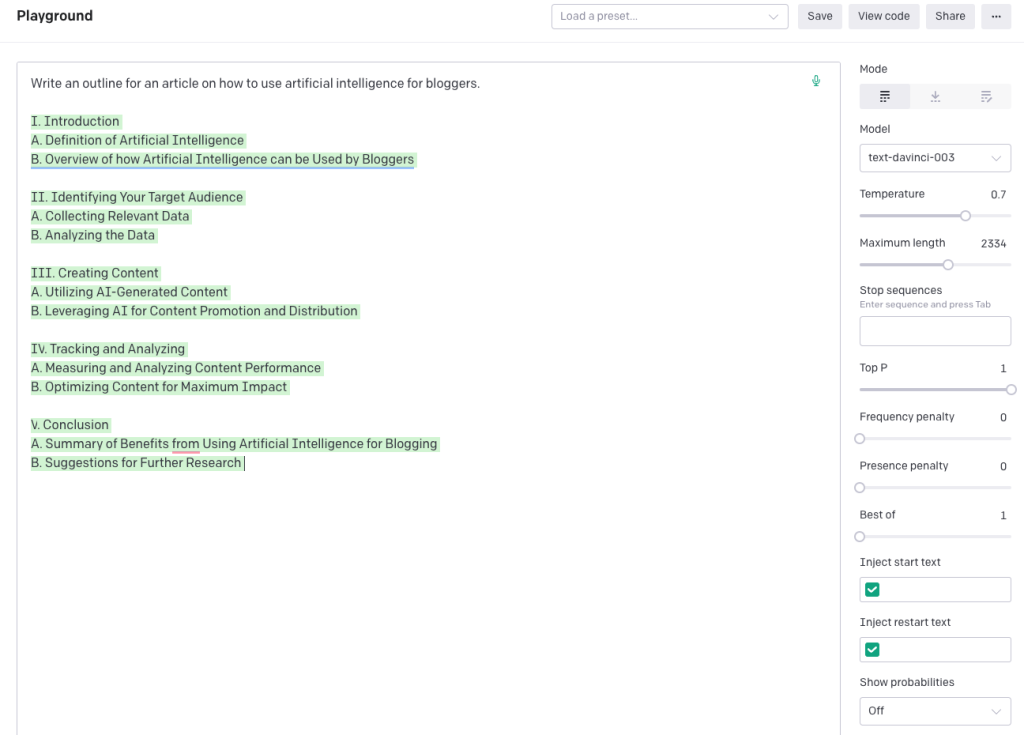Image resolution: width=1024 pixels, height=735 pixels.
Task: Click the Presence penalty slider handle
Action: point(860,488)
